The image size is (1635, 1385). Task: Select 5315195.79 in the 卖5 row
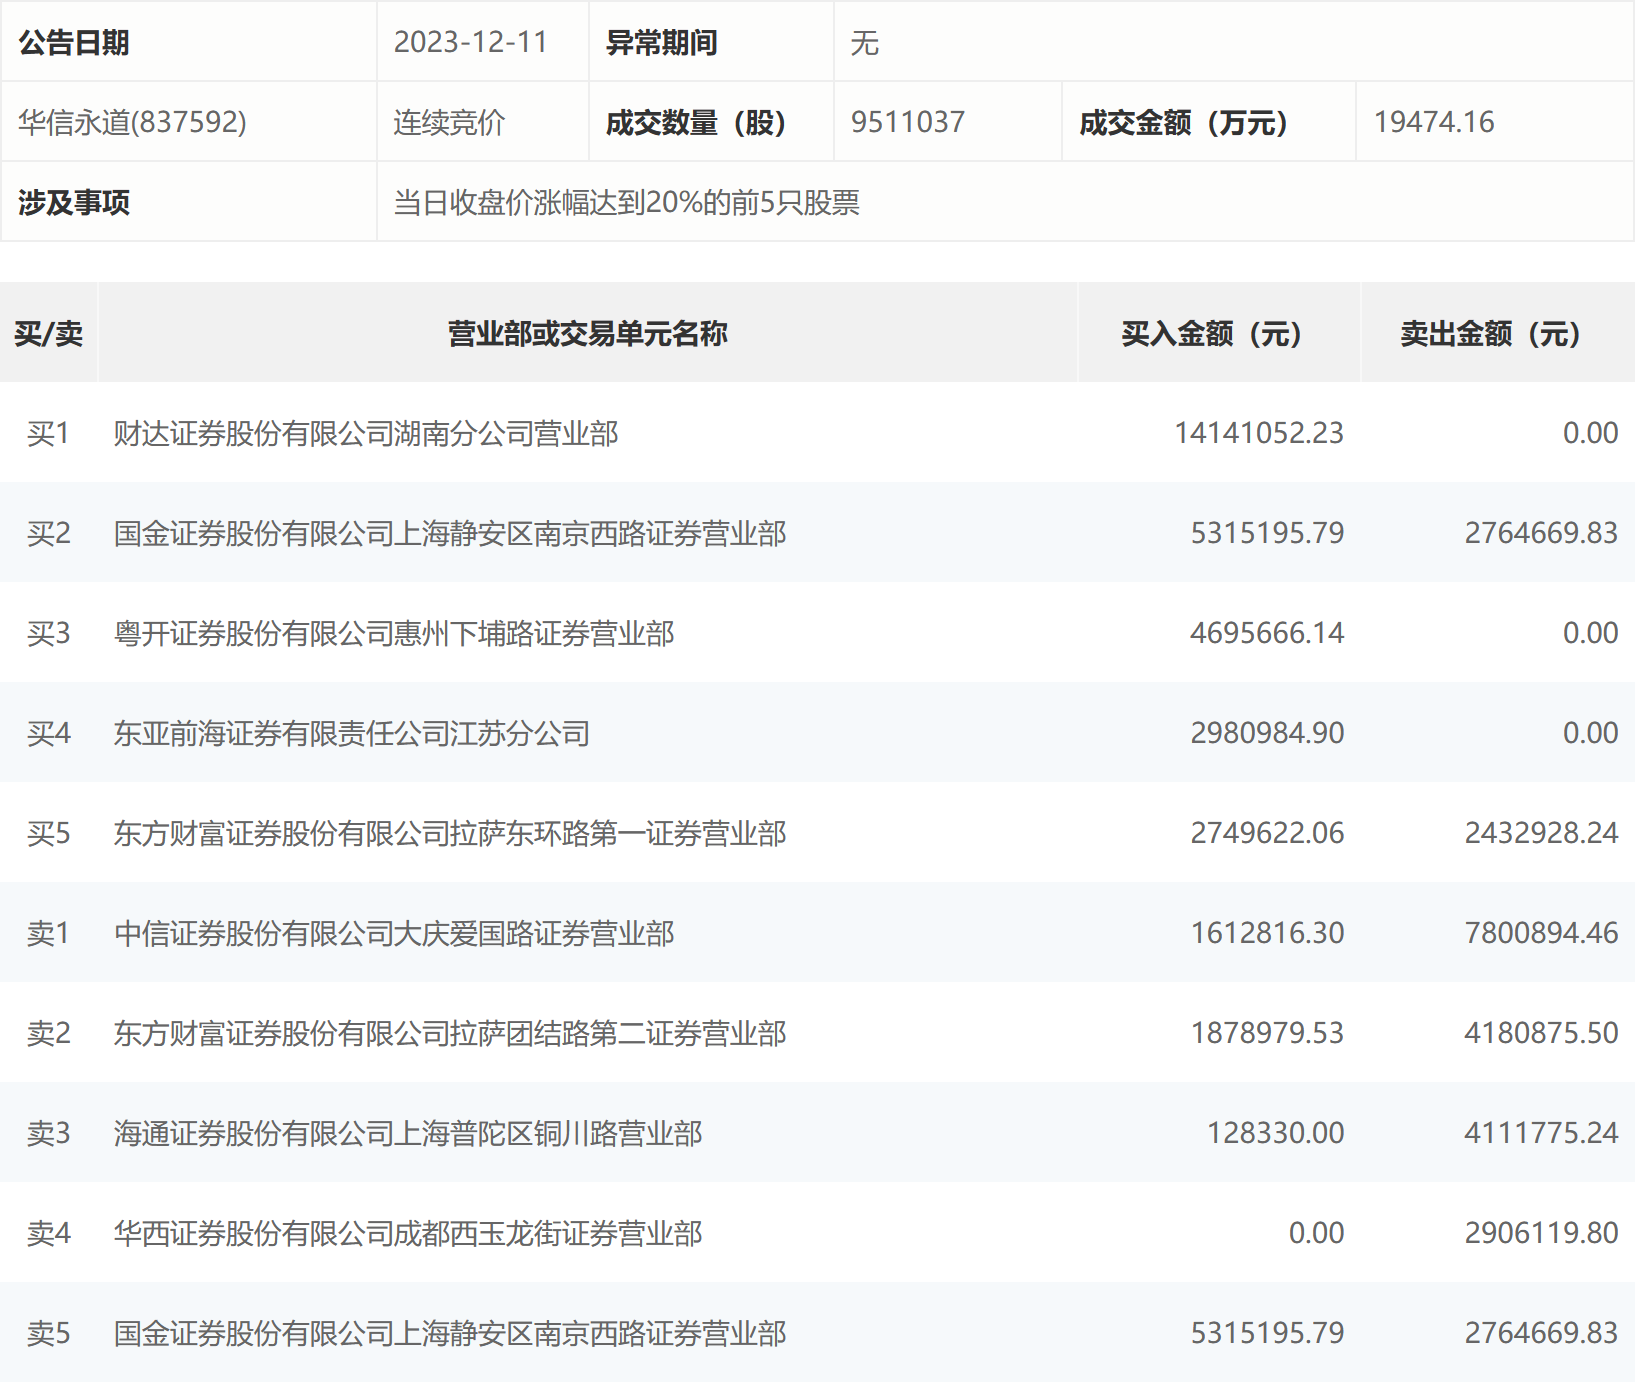[x=1267, y=1333]
